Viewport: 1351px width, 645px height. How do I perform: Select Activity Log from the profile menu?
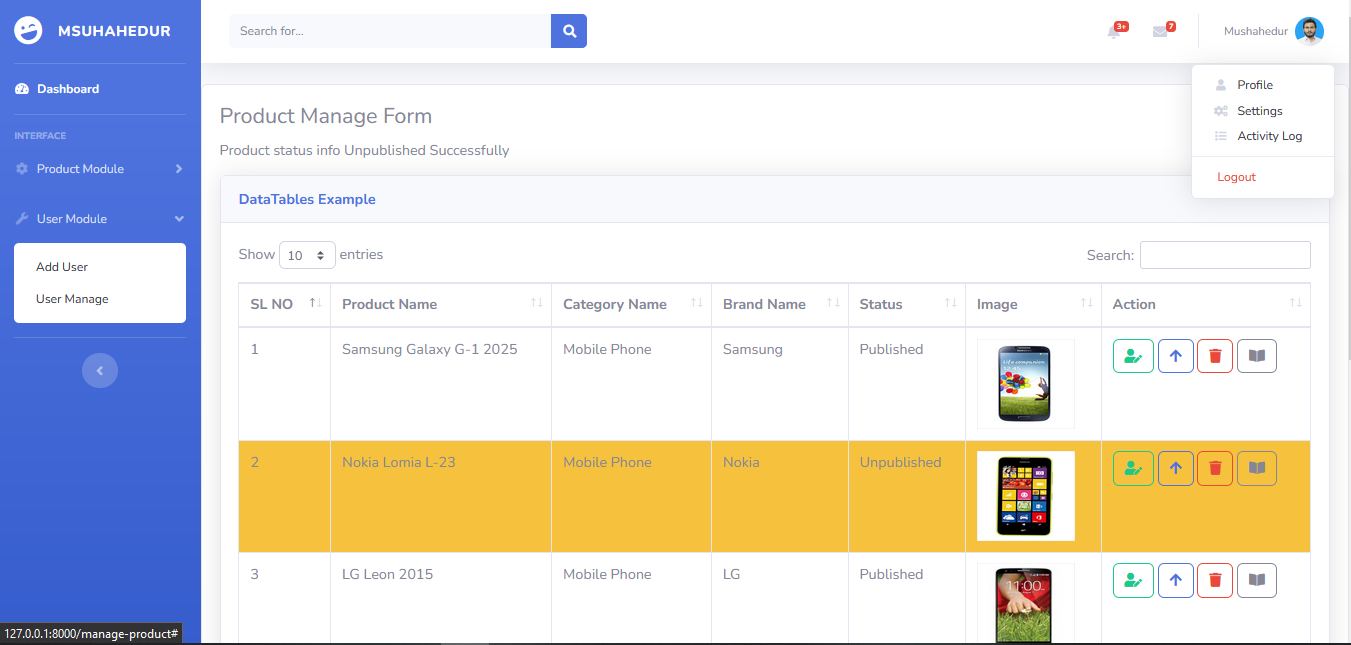click(1268, 135)
